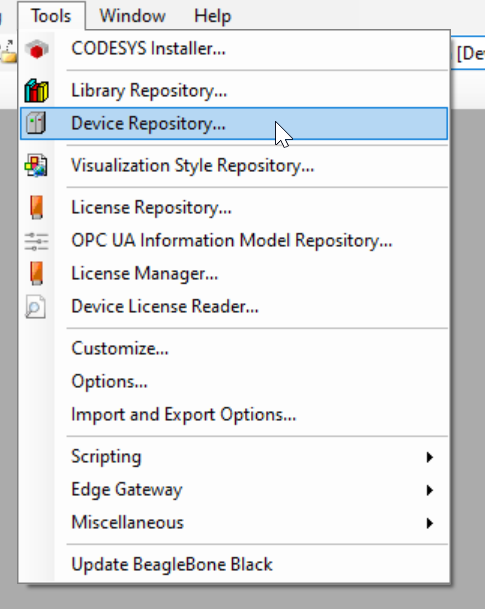Image resolution: width=485 pixels, height=609 pixels.
Task: Open the Window menu
Action: point(132,16)
